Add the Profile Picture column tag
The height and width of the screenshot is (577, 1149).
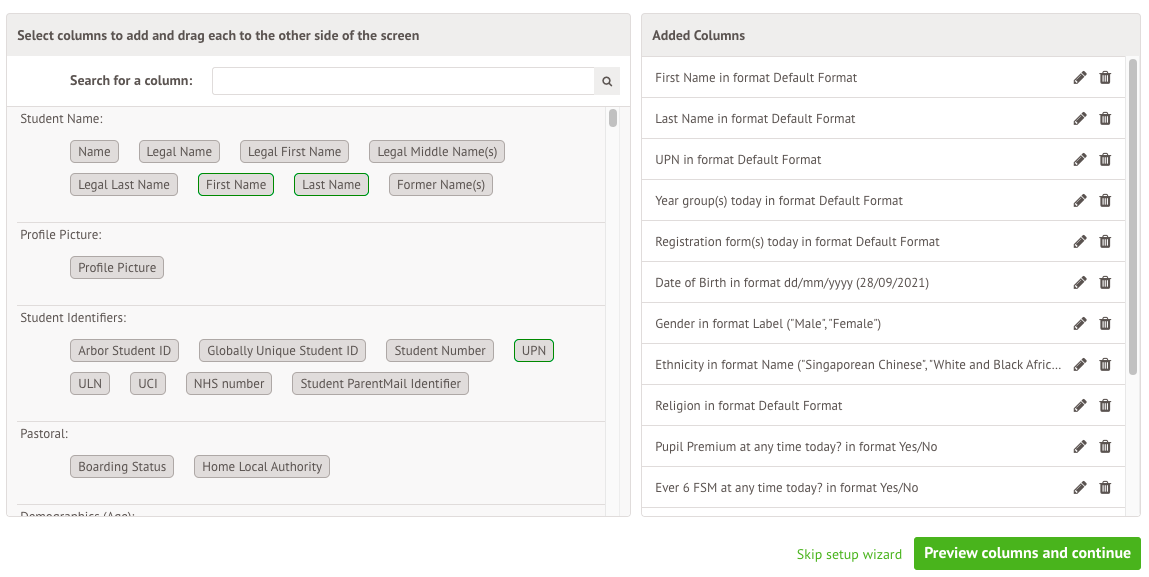pyautogui.click(x=117, y=268)
